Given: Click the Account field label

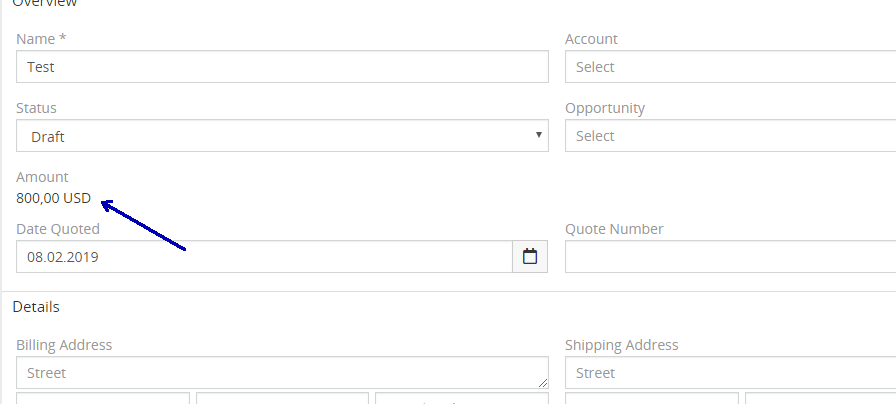Looking at the screenshot, I should (591, 39).
